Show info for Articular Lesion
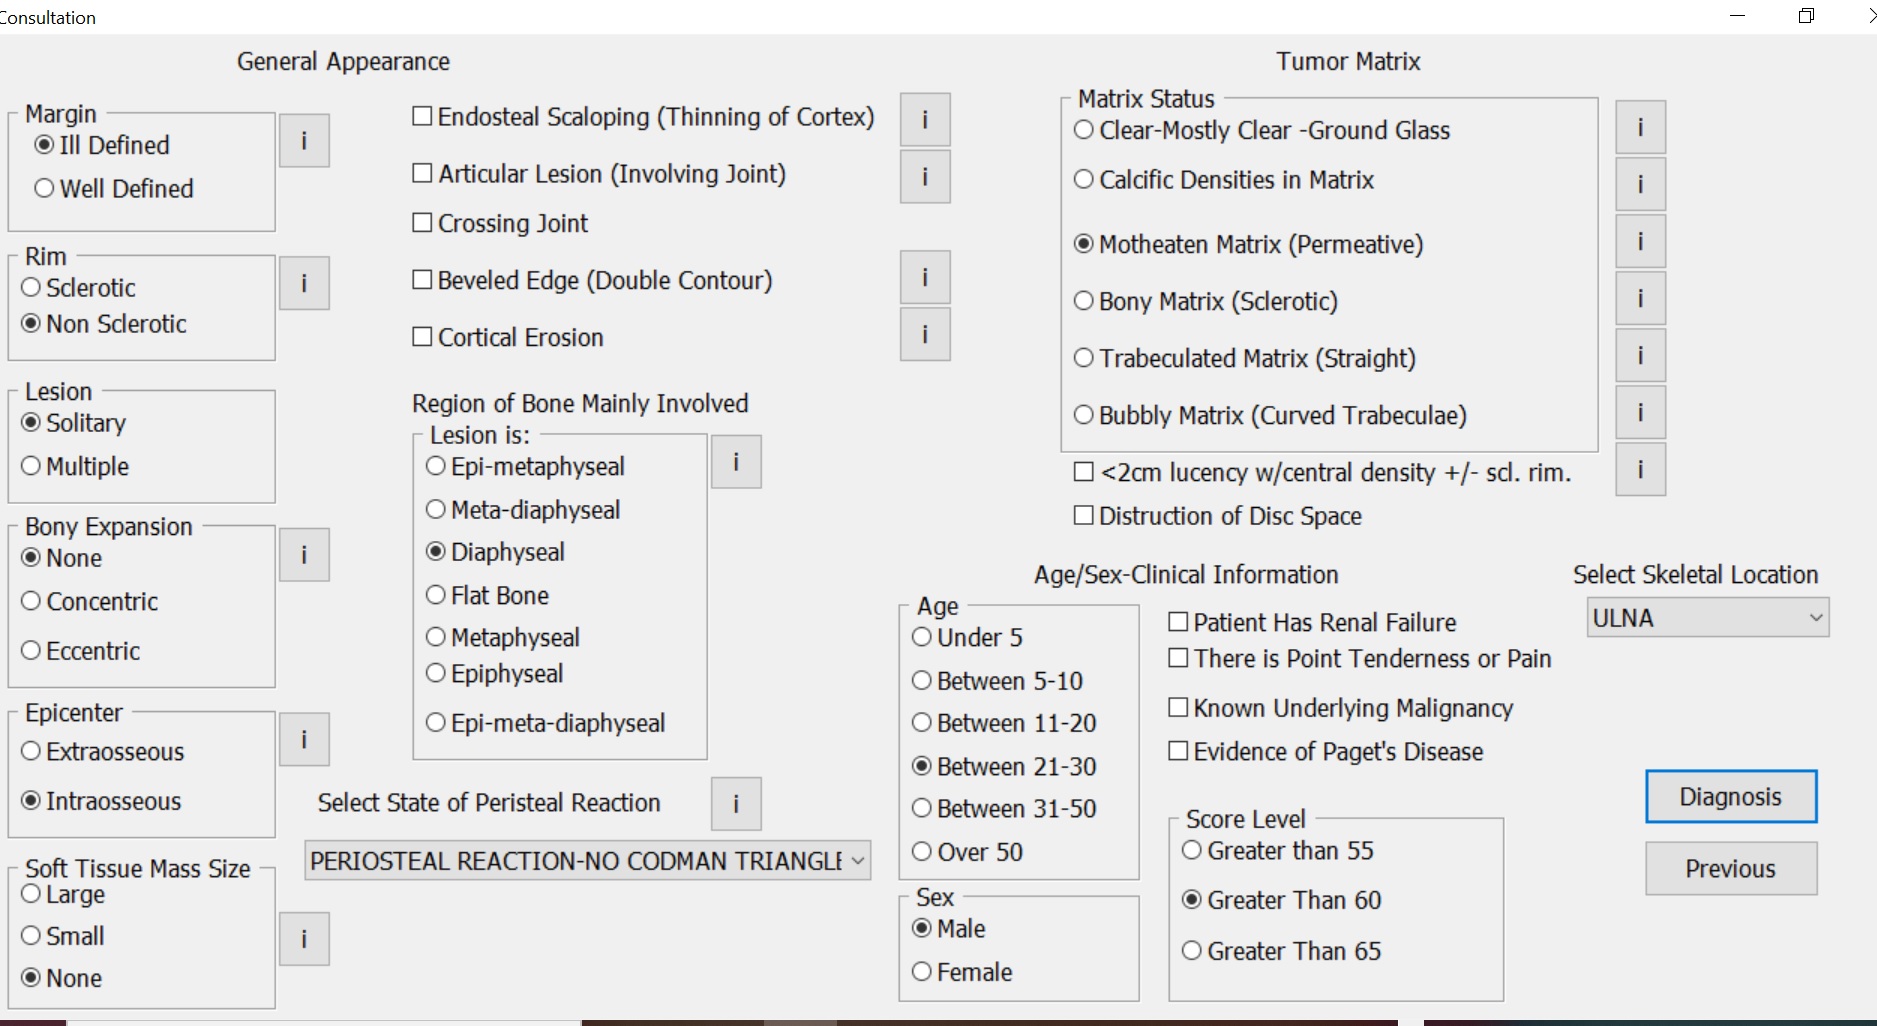This screenshot has height=1026, width=1877. pyautogui.click(x=925, y=177)
